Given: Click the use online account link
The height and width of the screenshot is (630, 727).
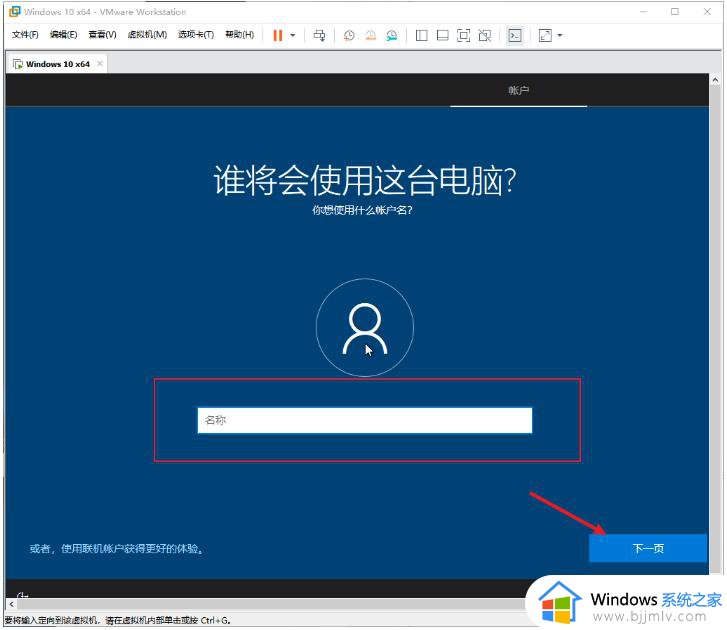Looking at the screenshot, I should click(116, 549).
